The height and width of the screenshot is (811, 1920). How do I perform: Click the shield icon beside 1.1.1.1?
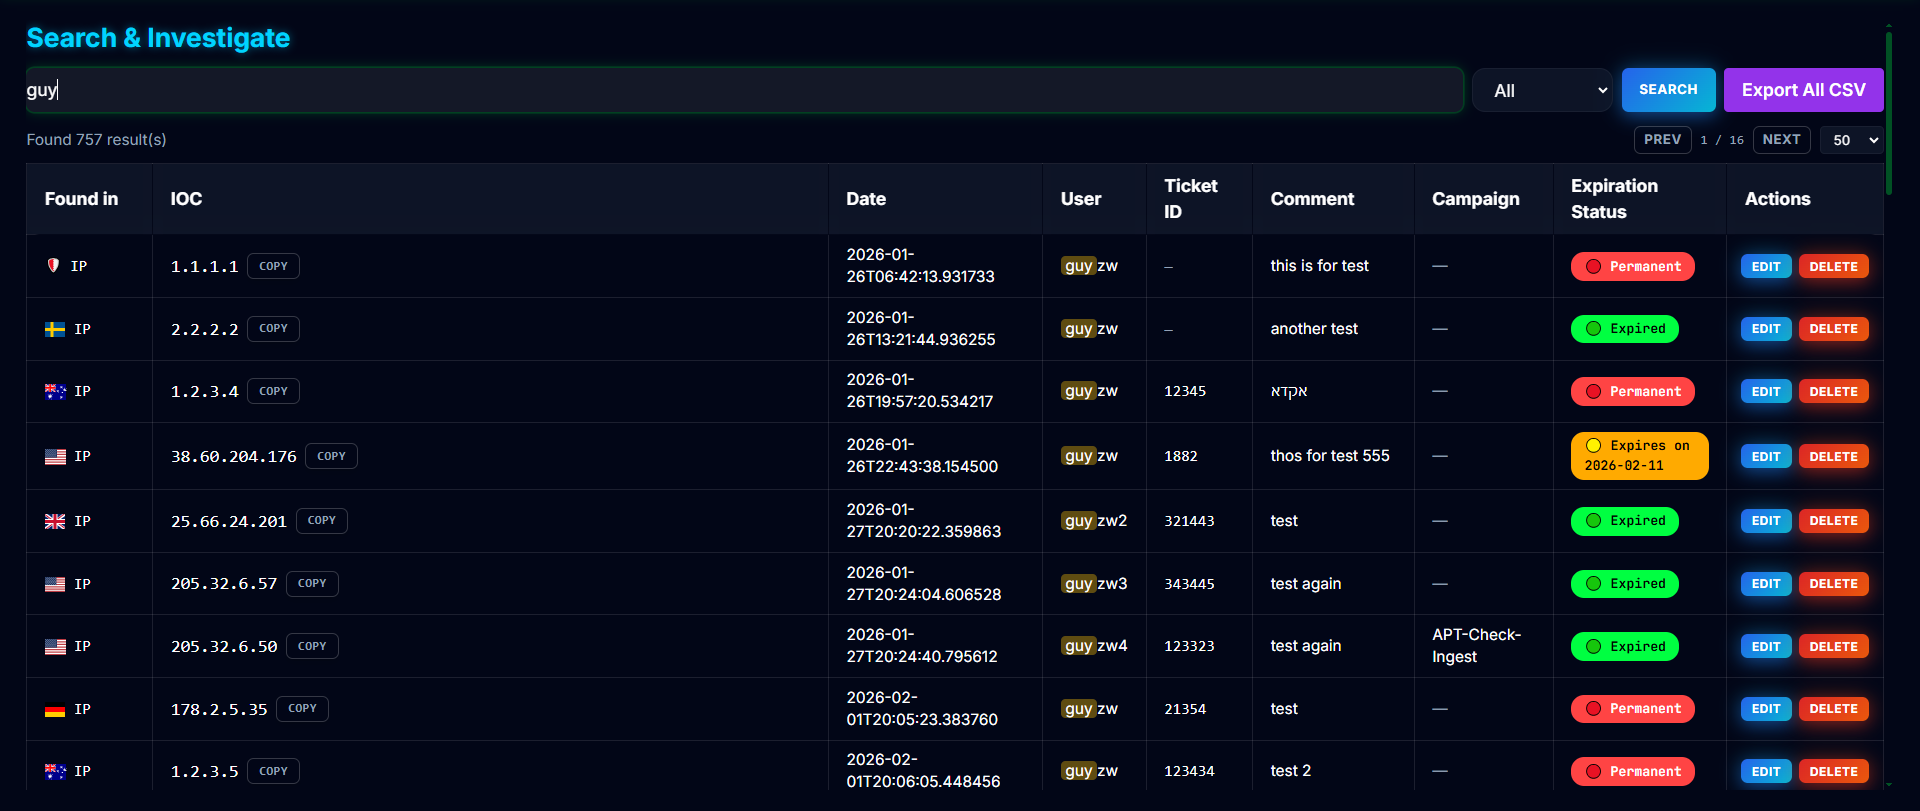53,266
